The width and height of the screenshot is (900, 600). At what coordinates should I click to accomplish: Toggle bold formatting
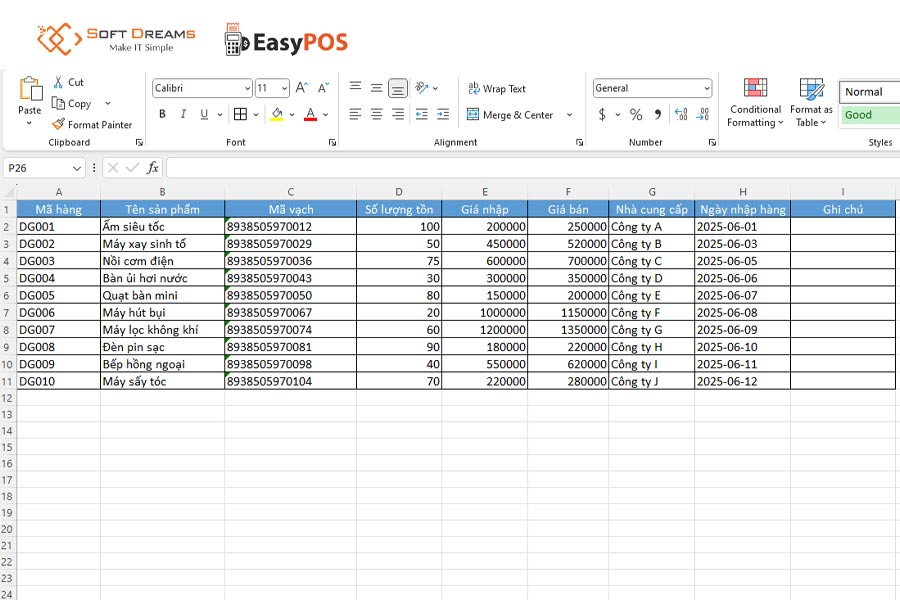(162, 114)
